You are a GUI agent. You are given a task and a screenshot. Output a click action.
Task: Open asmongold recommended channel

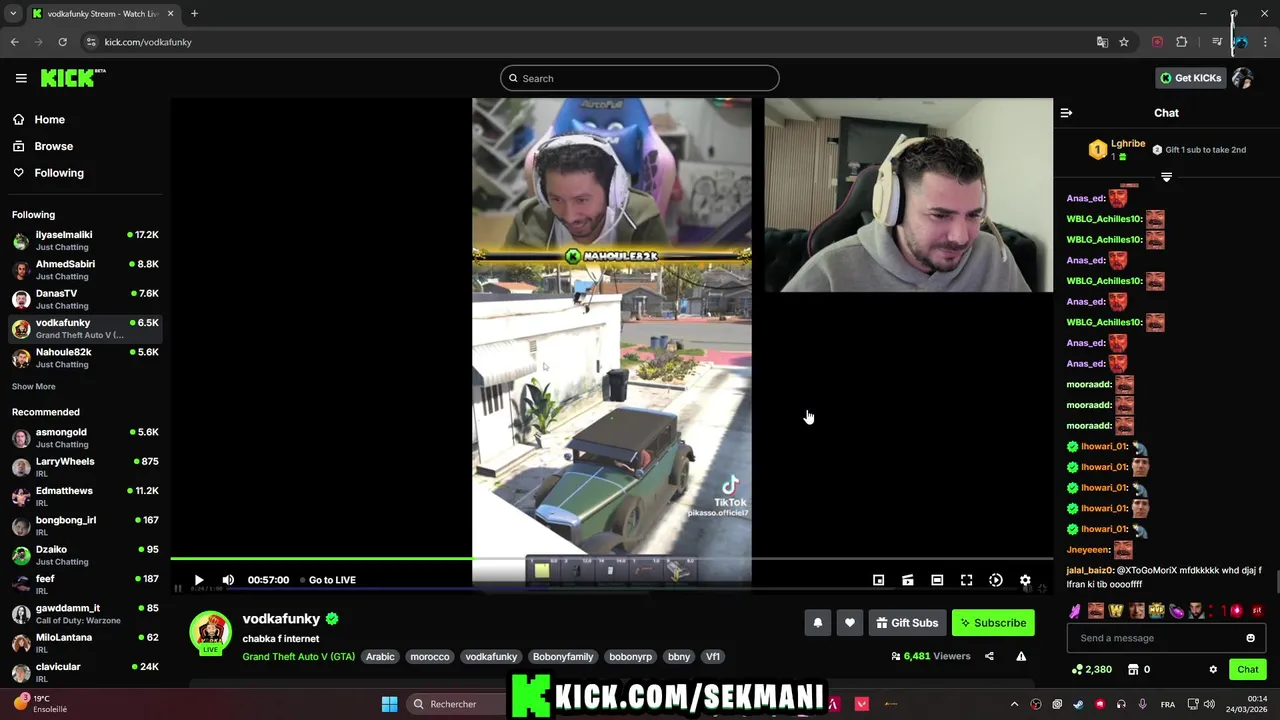[x=85, y=438]
